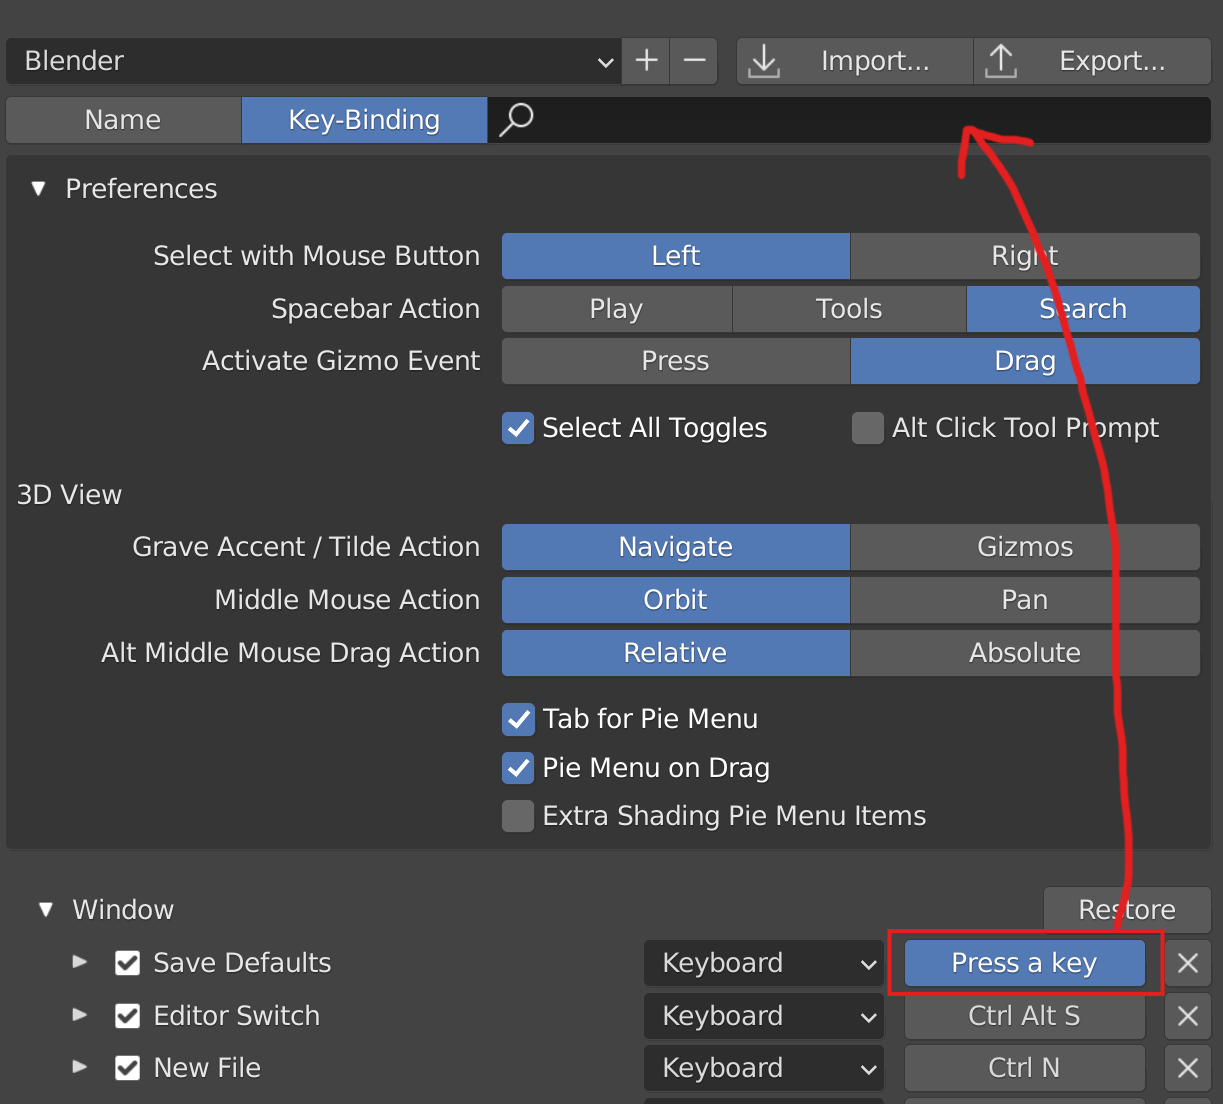Disable the Editor Switch keymap item
The image size is (1223, 1104).
click(x=127, y=1016)
